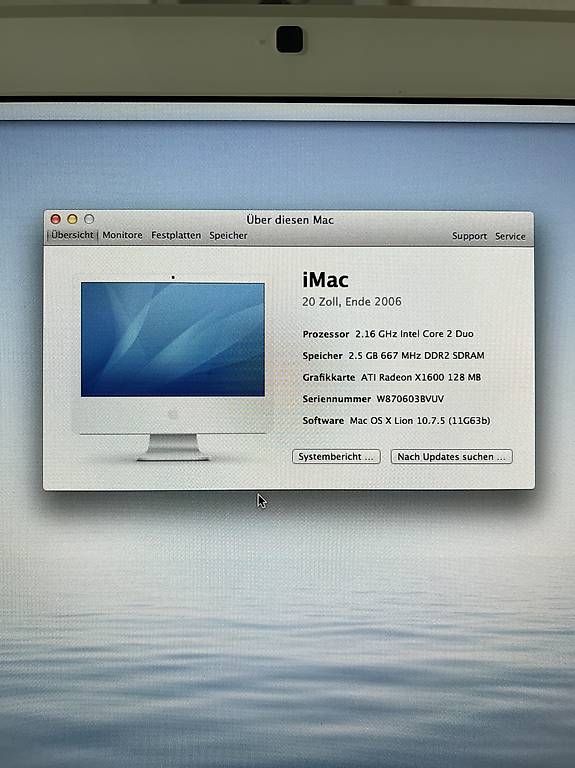The height and width of the screenshot is (768, 575).
Task: Click the model text 20 Zoll, Ende 2006
Action: click(x=352, y=302)
